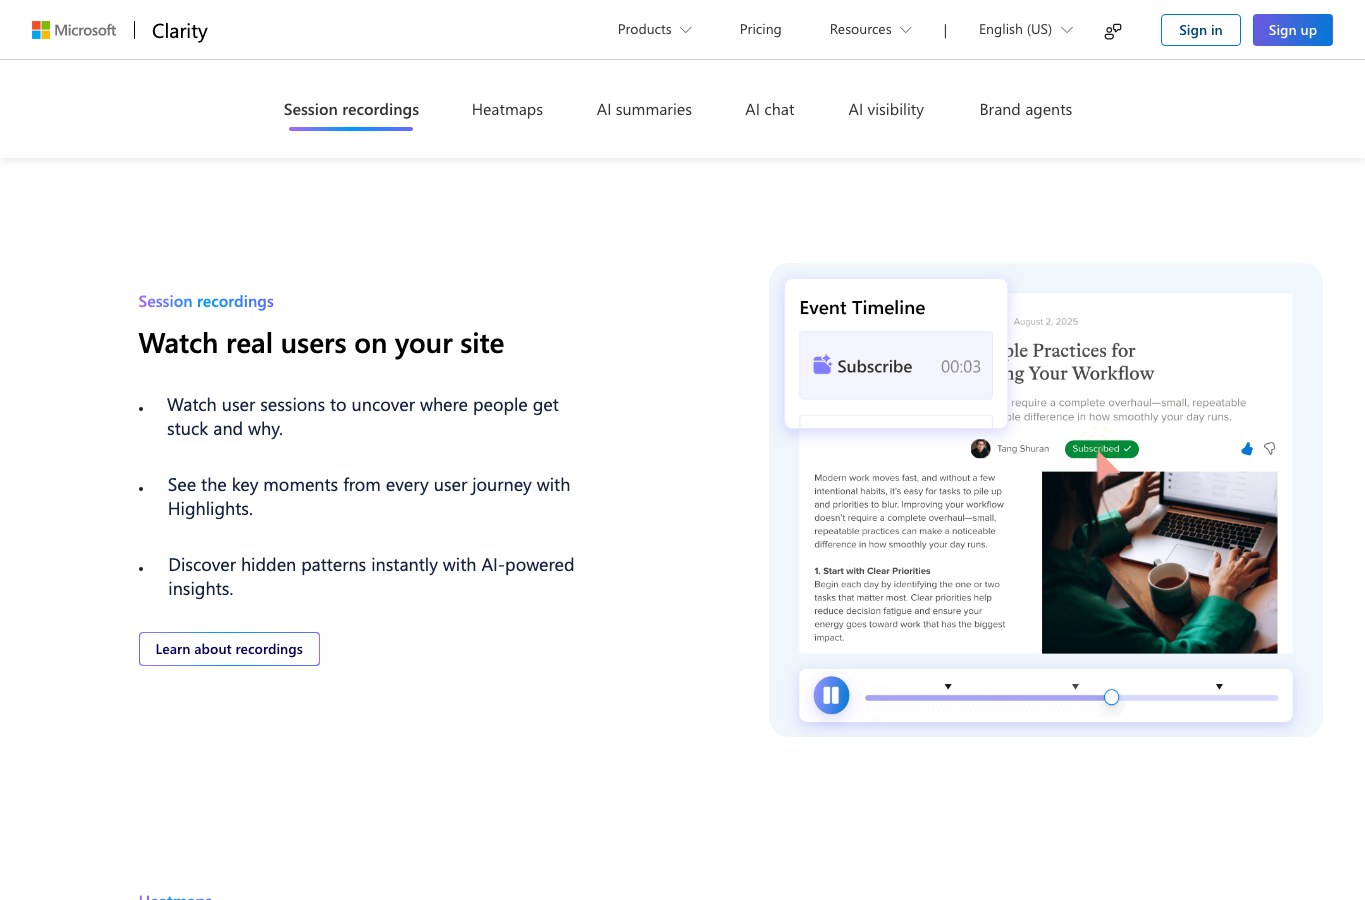This screenshot has height=900, width=1365.
Task: Expand the Products dropdown menu
Action: [x=654, y=30]
